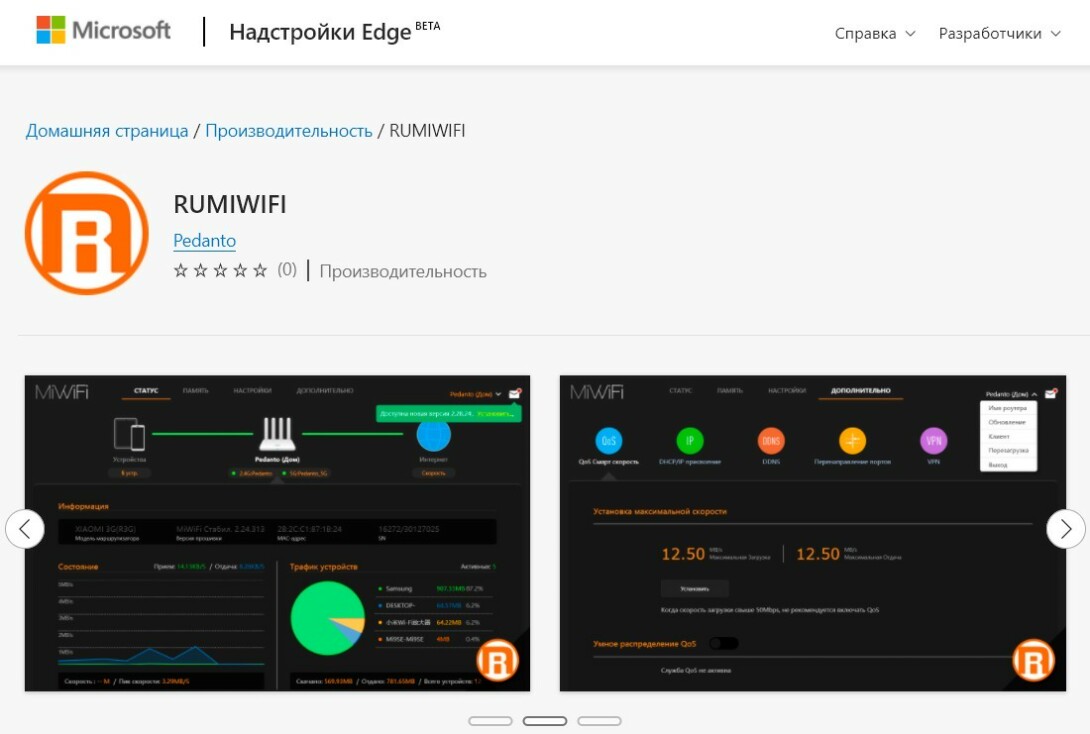Click the green IP circle icon
1090x734 pixels.
pos(690,441)
